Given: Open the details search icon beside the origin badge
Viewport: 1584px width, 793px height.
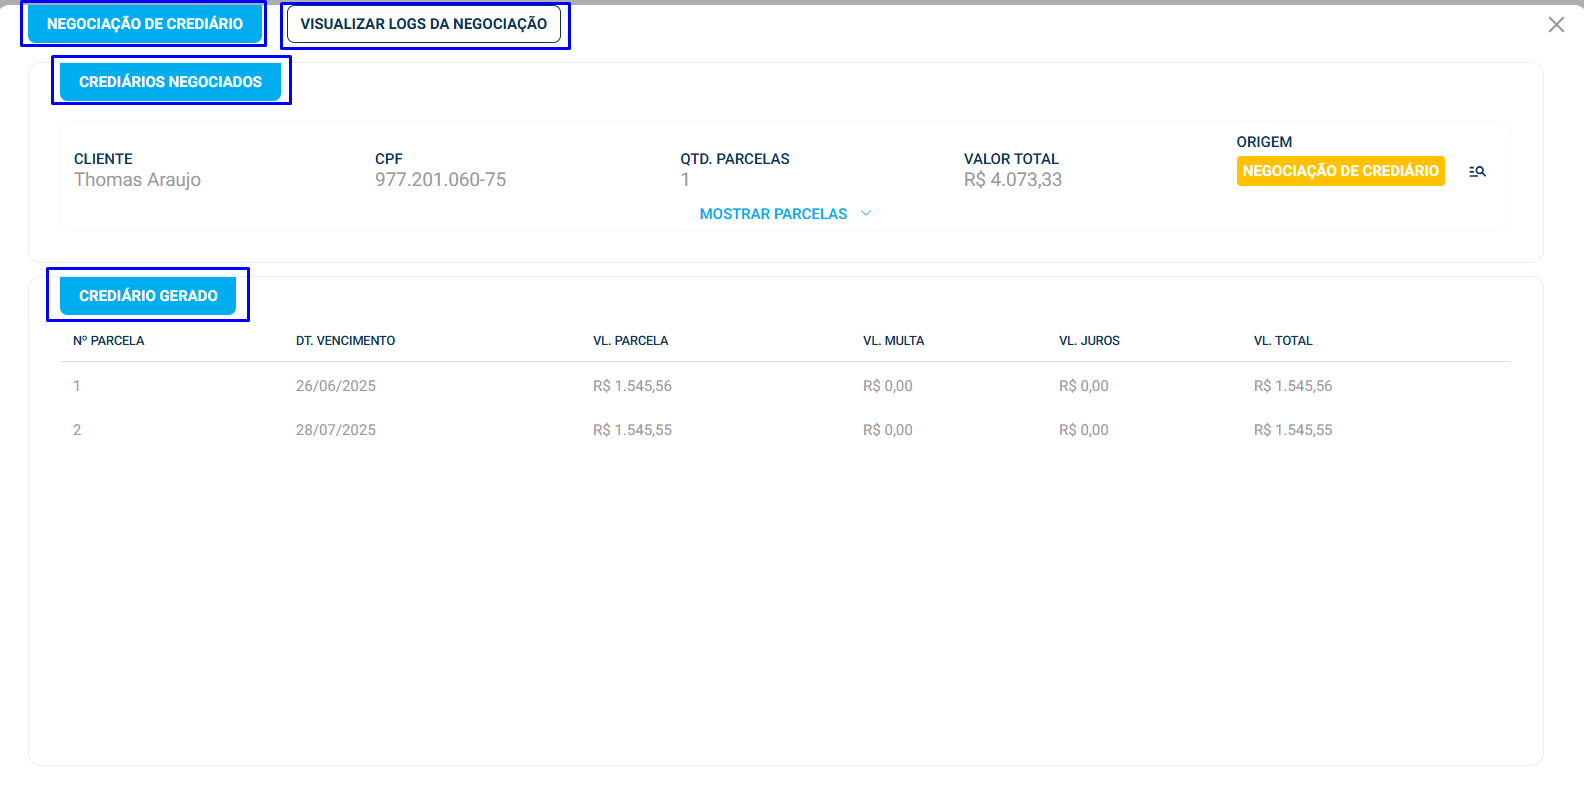Looking at the screenshot, I should coord(1477,172).
